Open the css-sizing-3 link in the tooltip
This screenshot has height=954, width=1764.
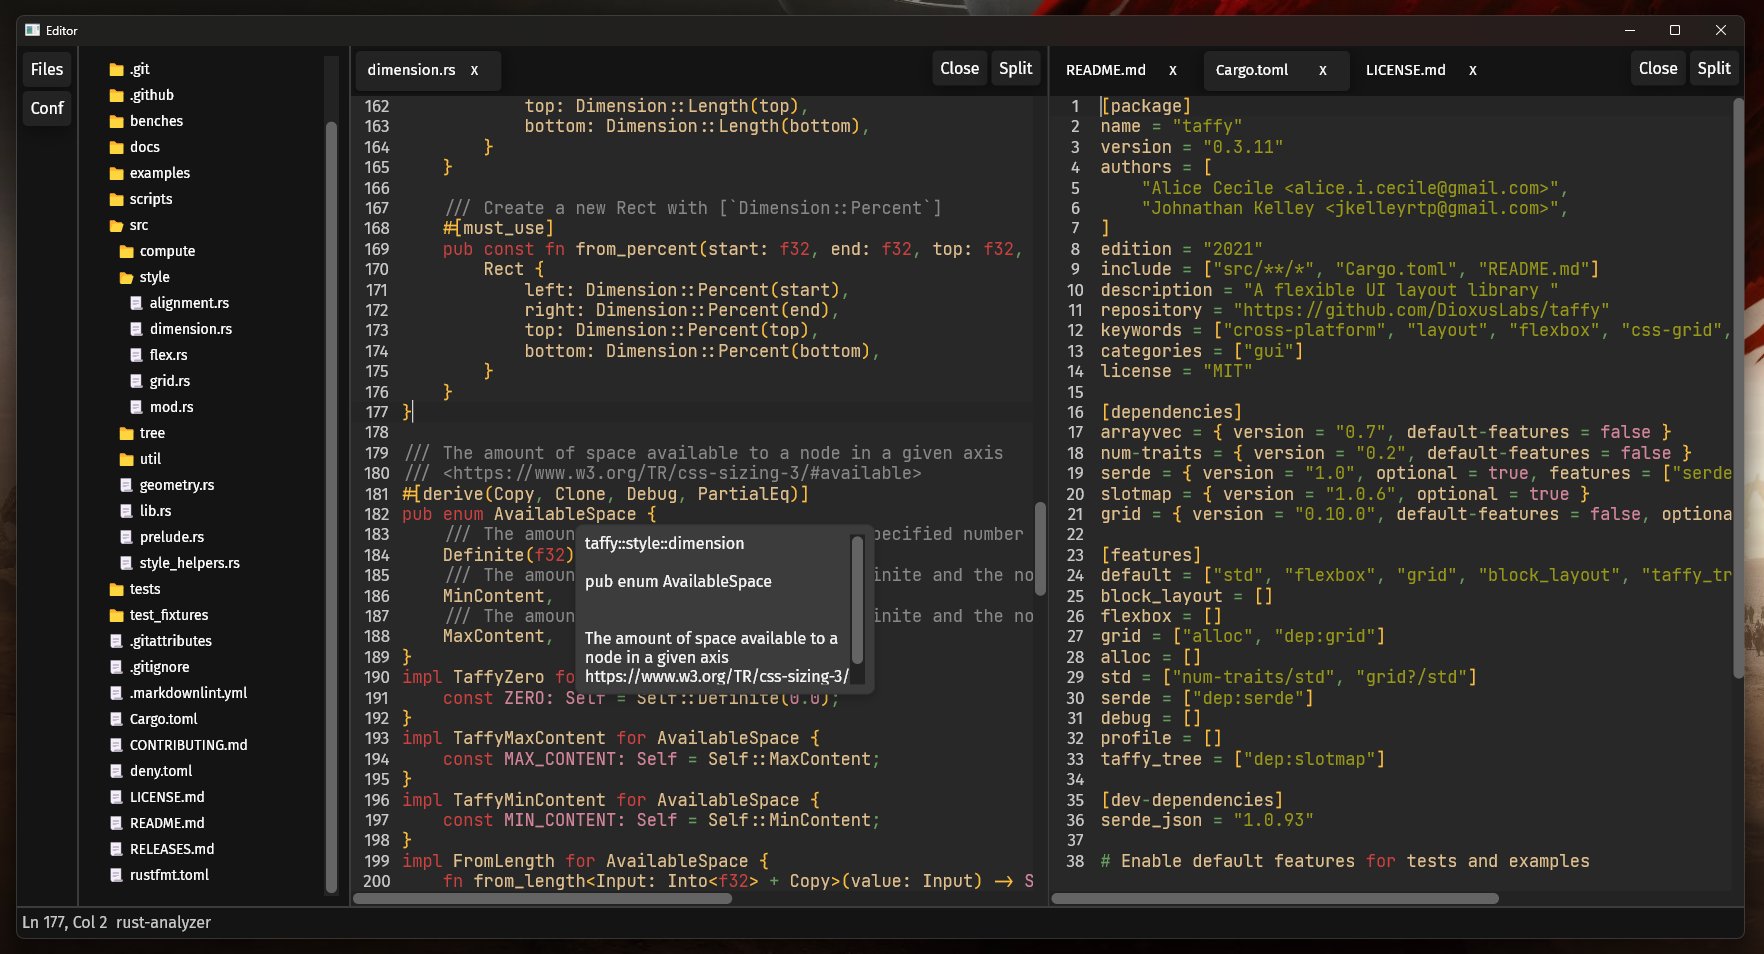[715, 676]
